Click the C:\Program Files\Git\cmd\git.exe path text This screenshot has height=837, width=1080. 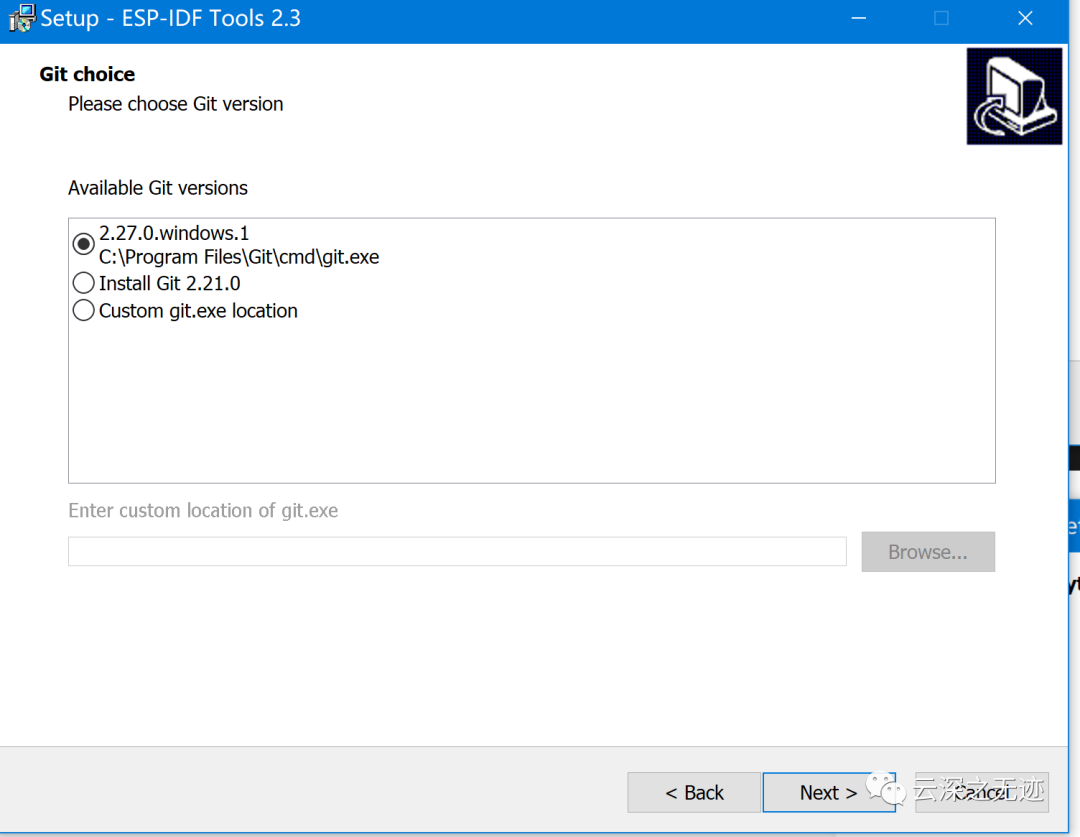[x=239, y=257]
